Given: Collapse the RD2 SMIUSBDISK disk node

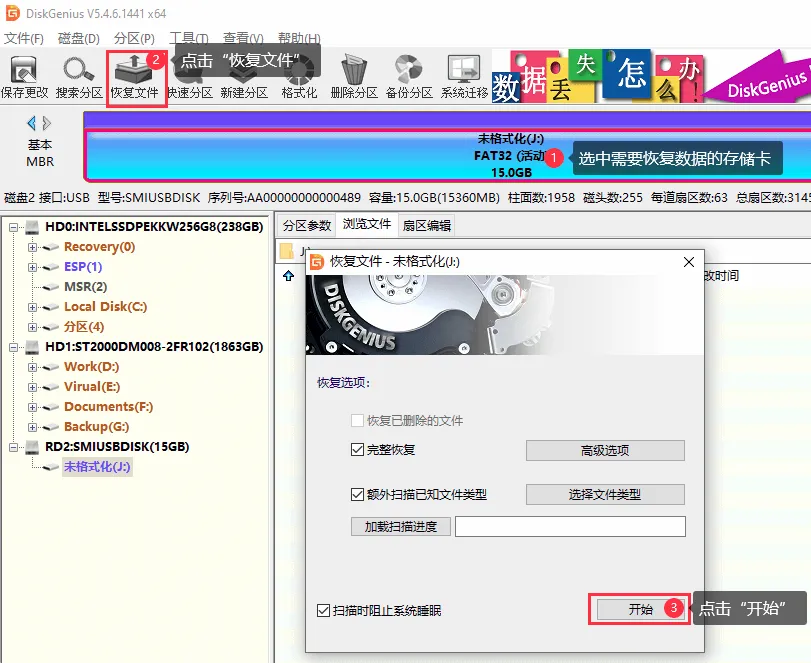Looking at the screenshot, I should click(13, 447).
